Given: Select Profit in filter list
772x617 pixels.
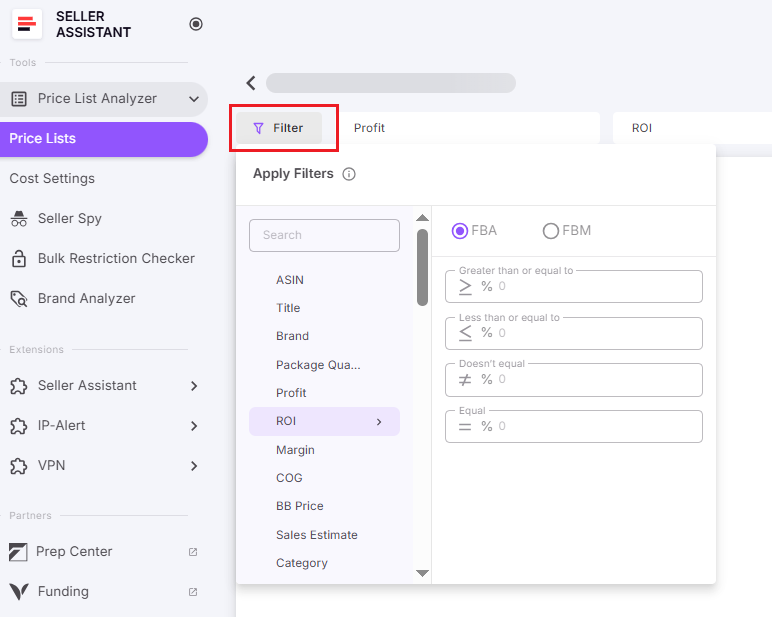Looking at the screenshot, I should click(291, 393).
